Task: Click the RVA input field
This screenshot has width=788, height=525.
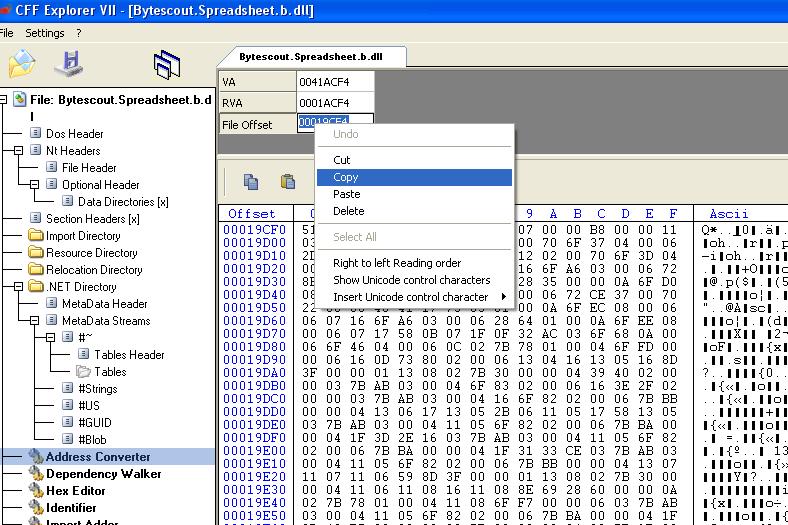Action: point(335,103)
